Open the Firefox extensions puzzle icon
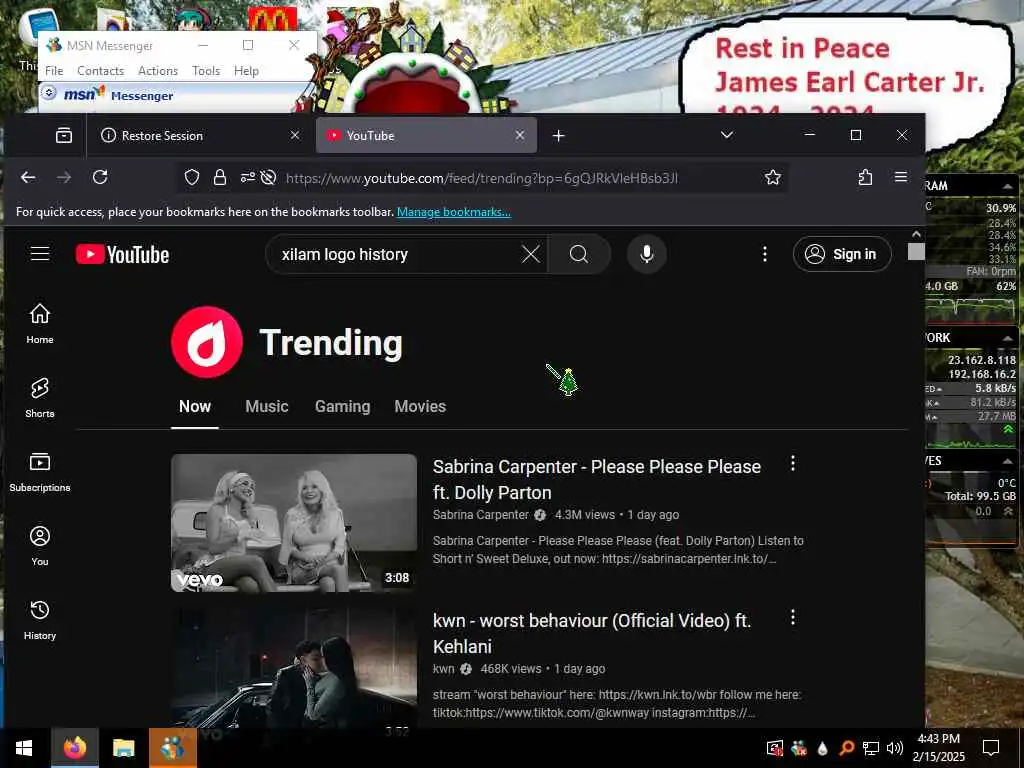Screen dimensions: 1024x768 point(865,178)
